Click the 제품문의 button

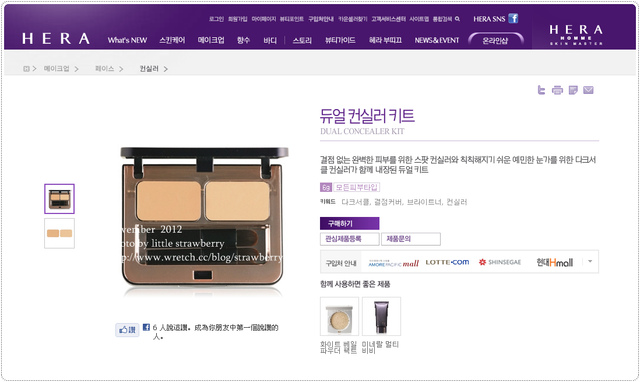(x=411, y=239)
